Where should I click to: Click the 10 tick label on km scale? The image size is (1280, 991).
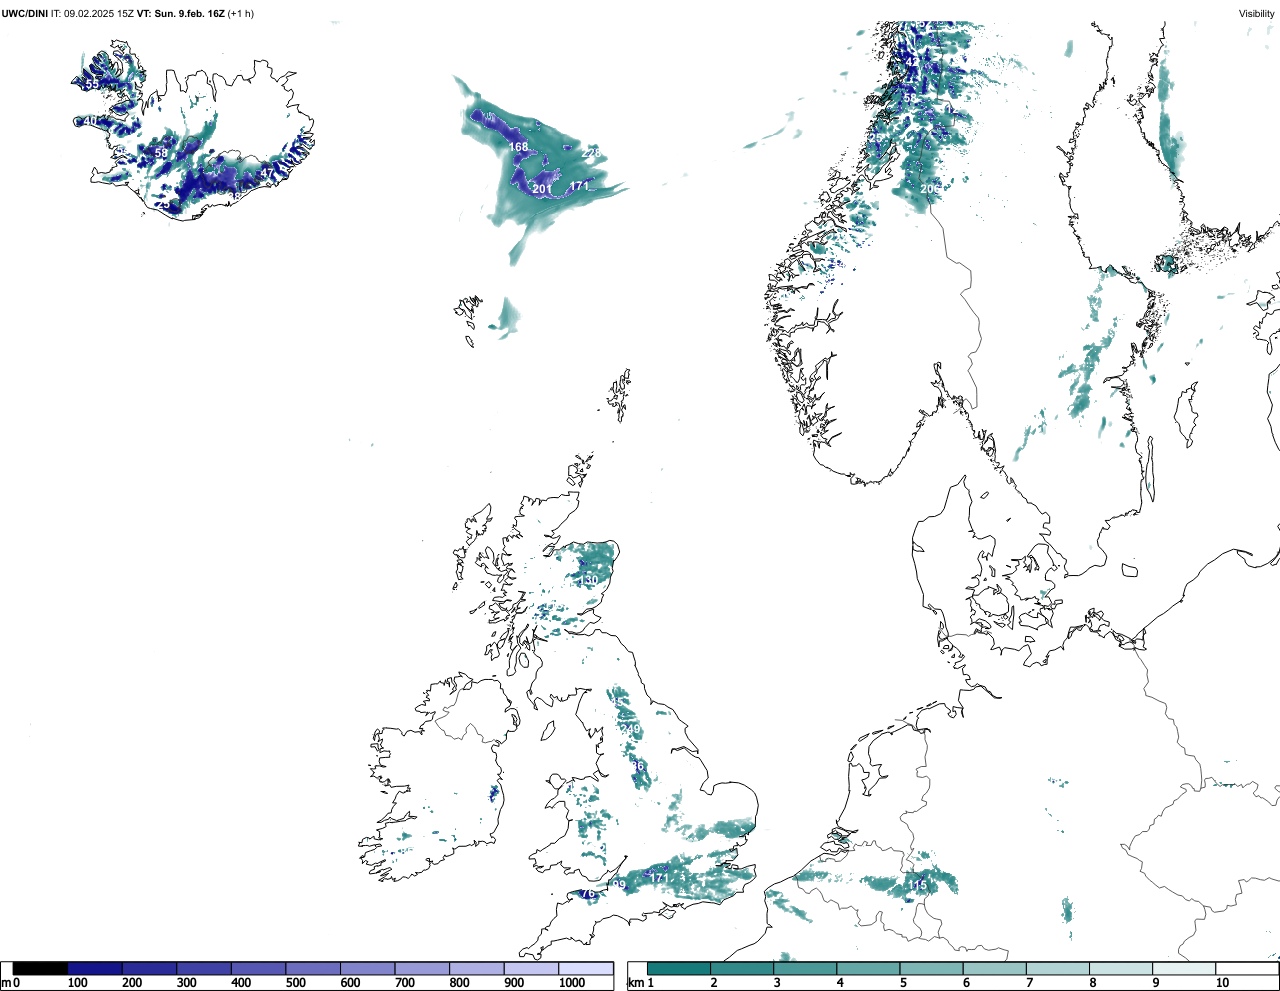(x=1222, y=983)
